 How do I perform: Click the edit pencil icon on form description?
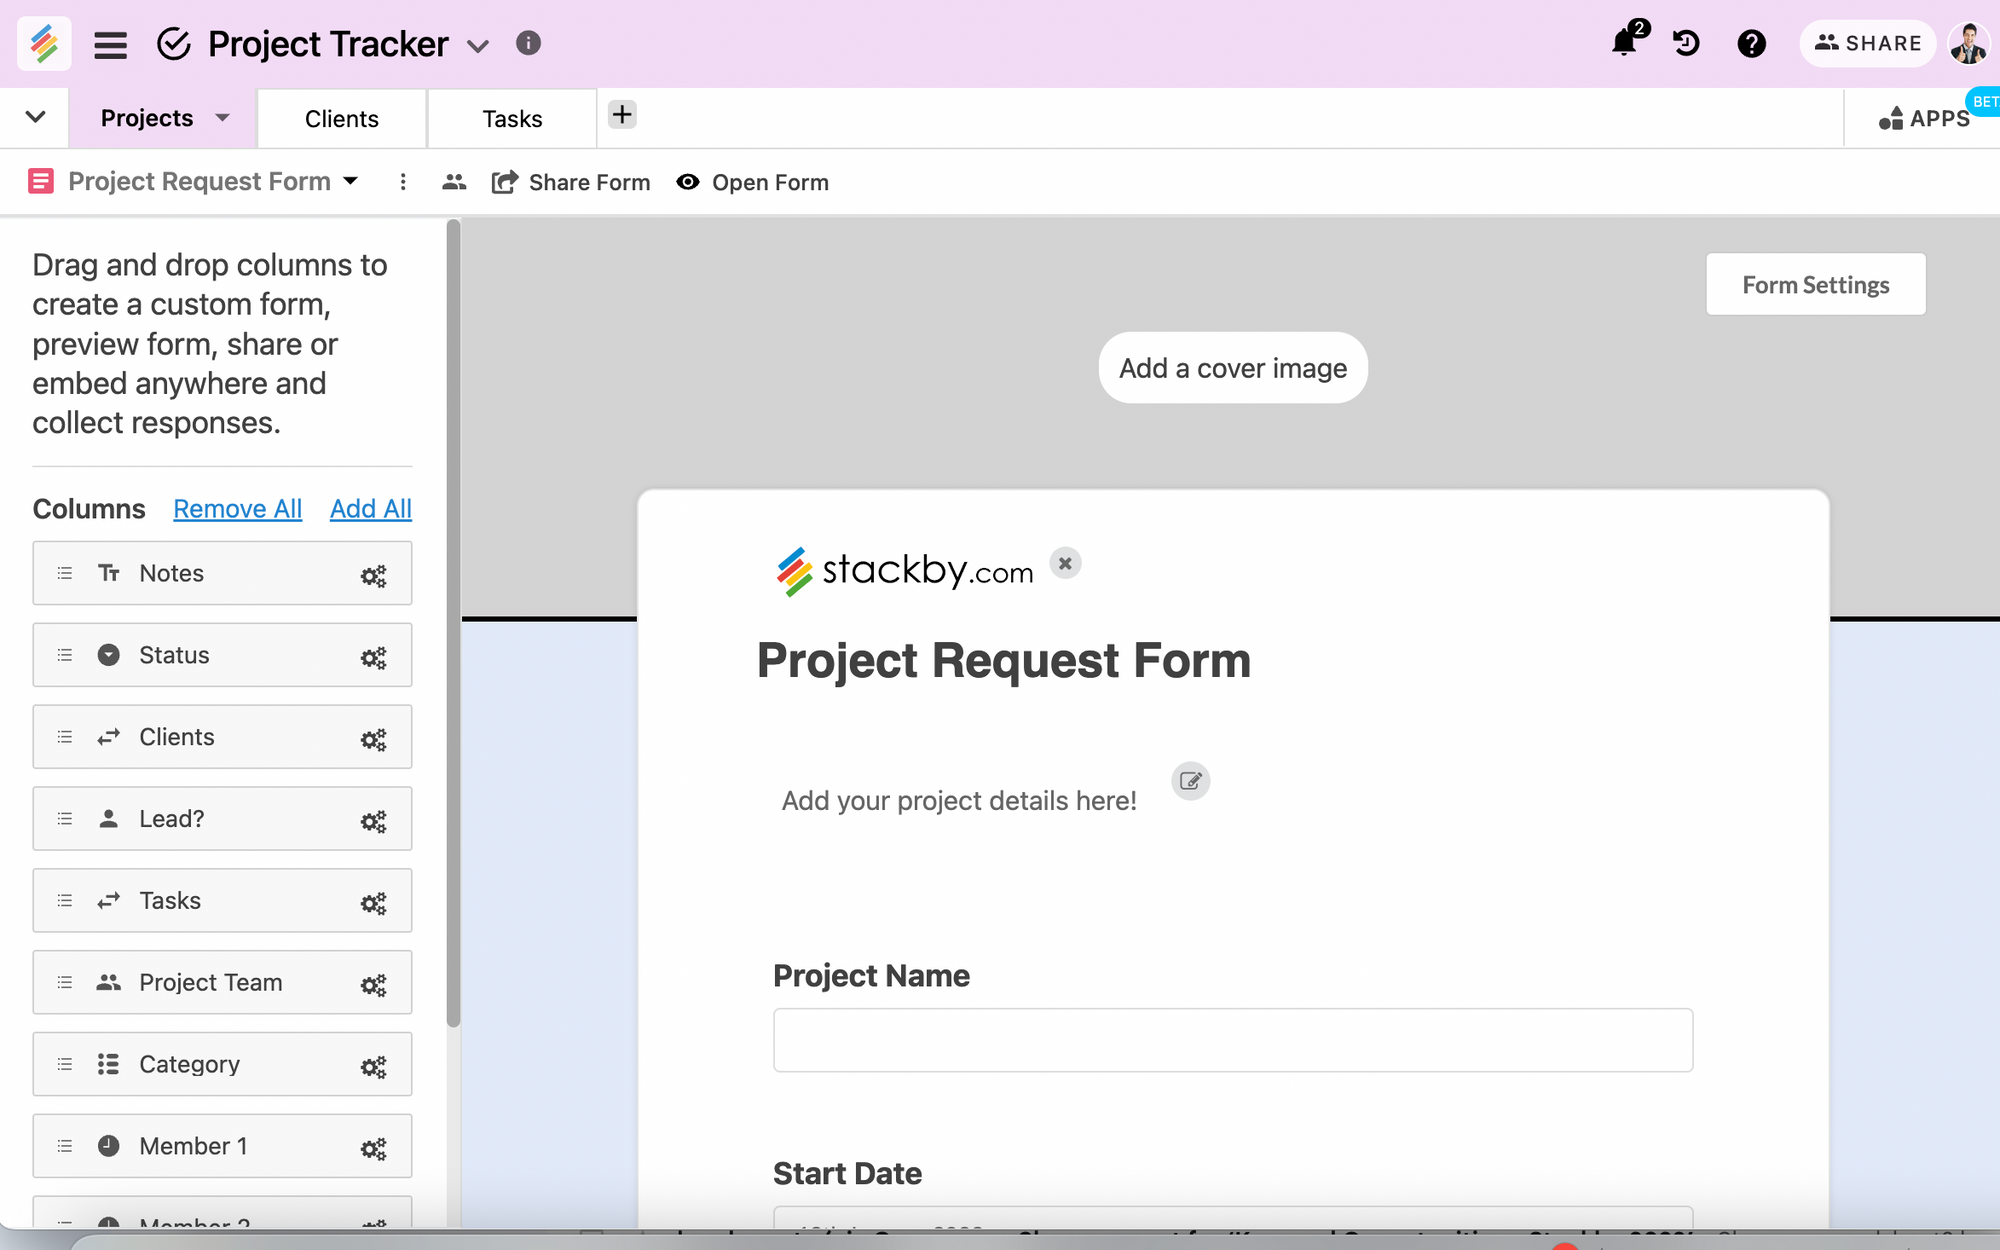(1189, 781)
